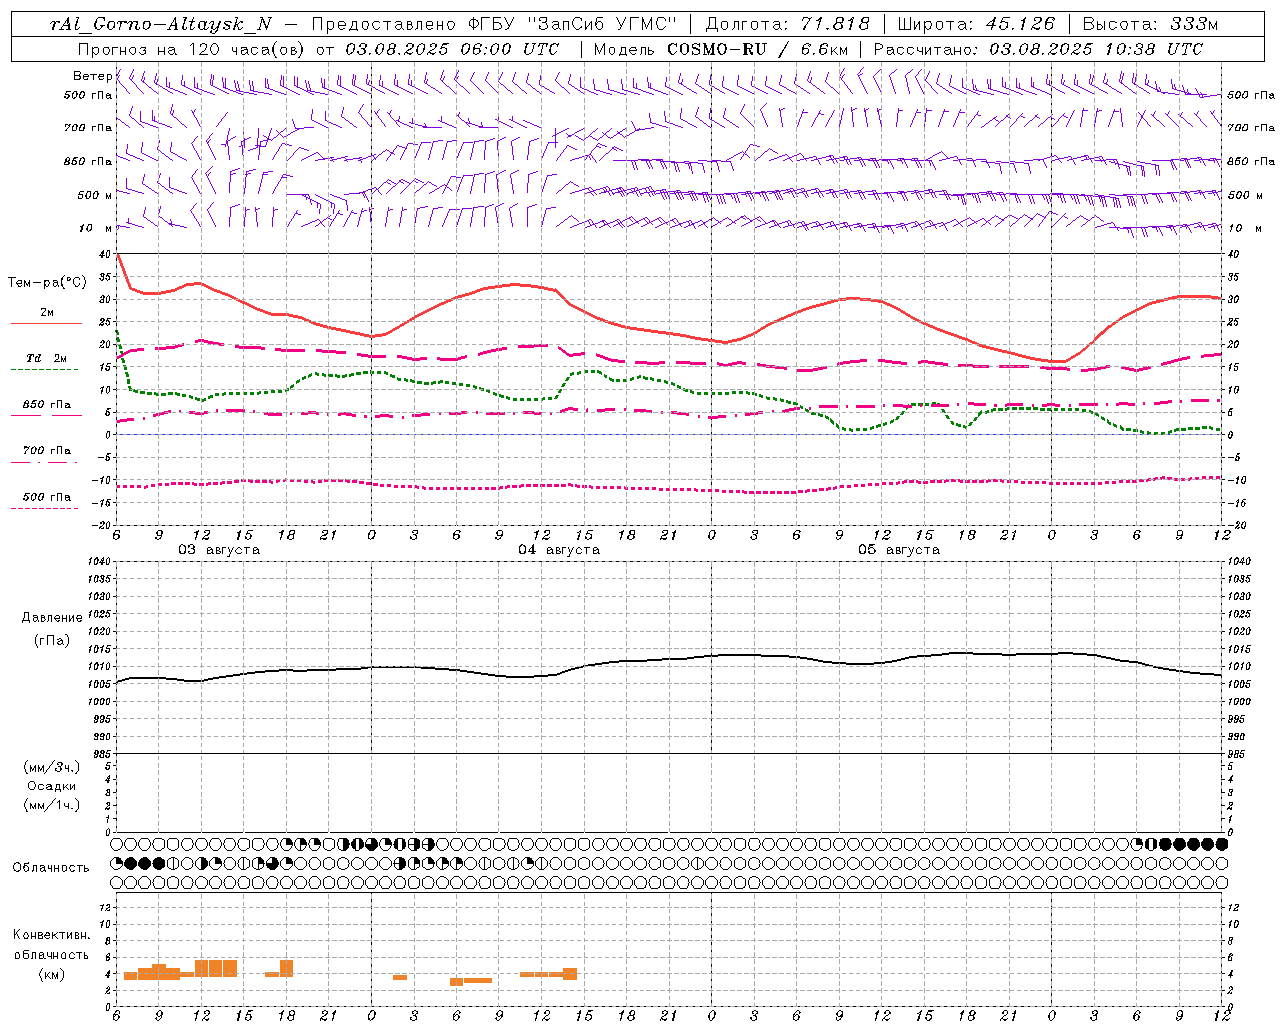Click the 05 августа date label
This screenshot has height=1024, width=1280.
(899, 550)
